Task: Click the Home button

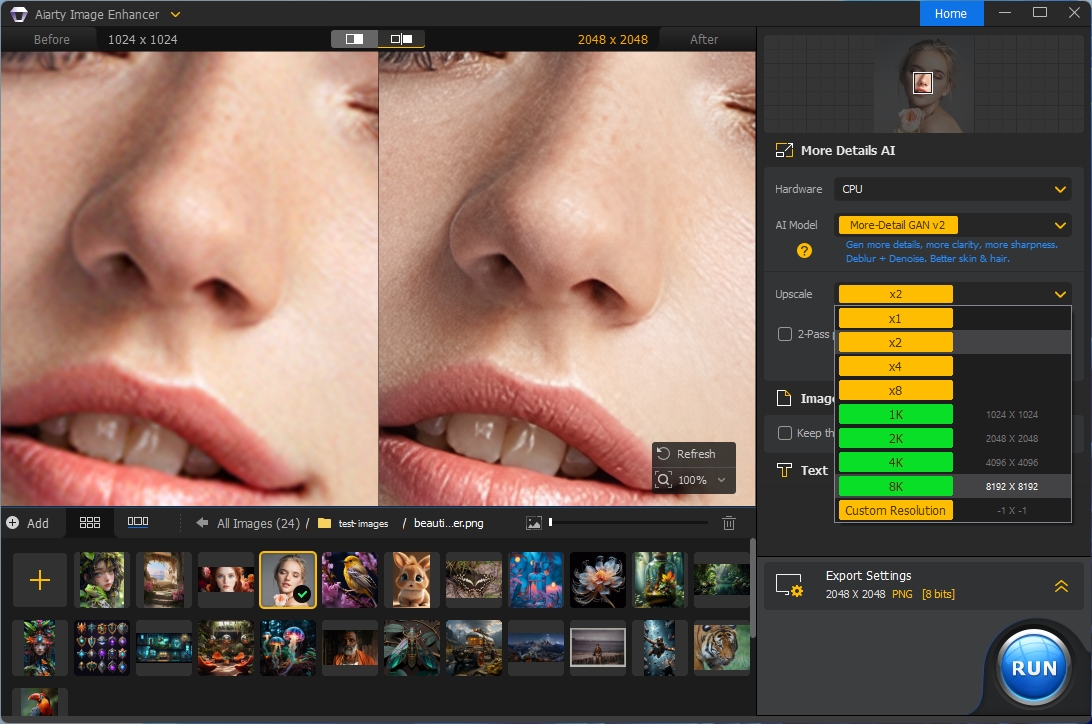Action: click(x=951, y=14)
